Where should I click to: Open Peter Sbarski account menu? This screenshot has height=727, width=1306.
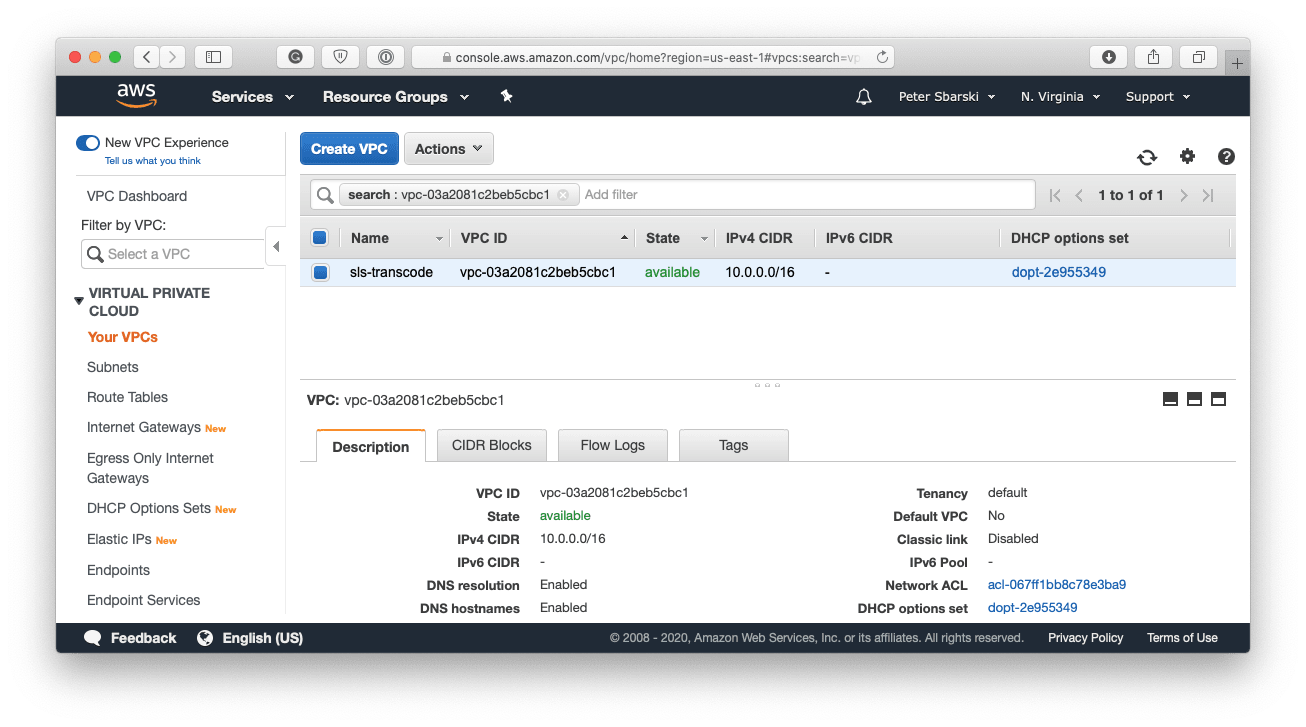947,97
